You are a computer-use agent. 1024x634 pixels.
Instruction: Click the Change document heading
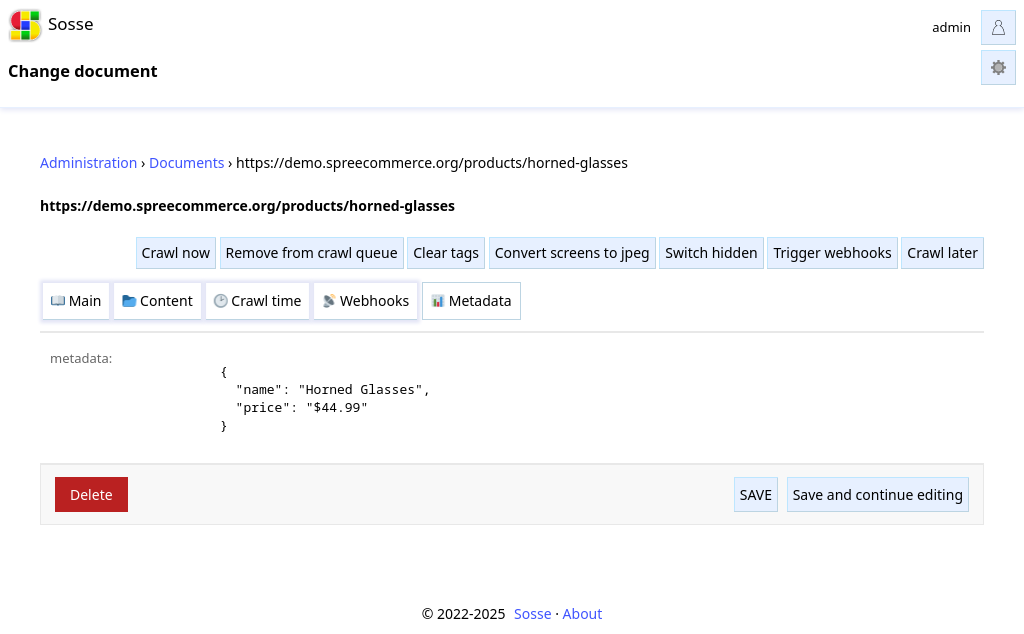[x=82, y=71]
